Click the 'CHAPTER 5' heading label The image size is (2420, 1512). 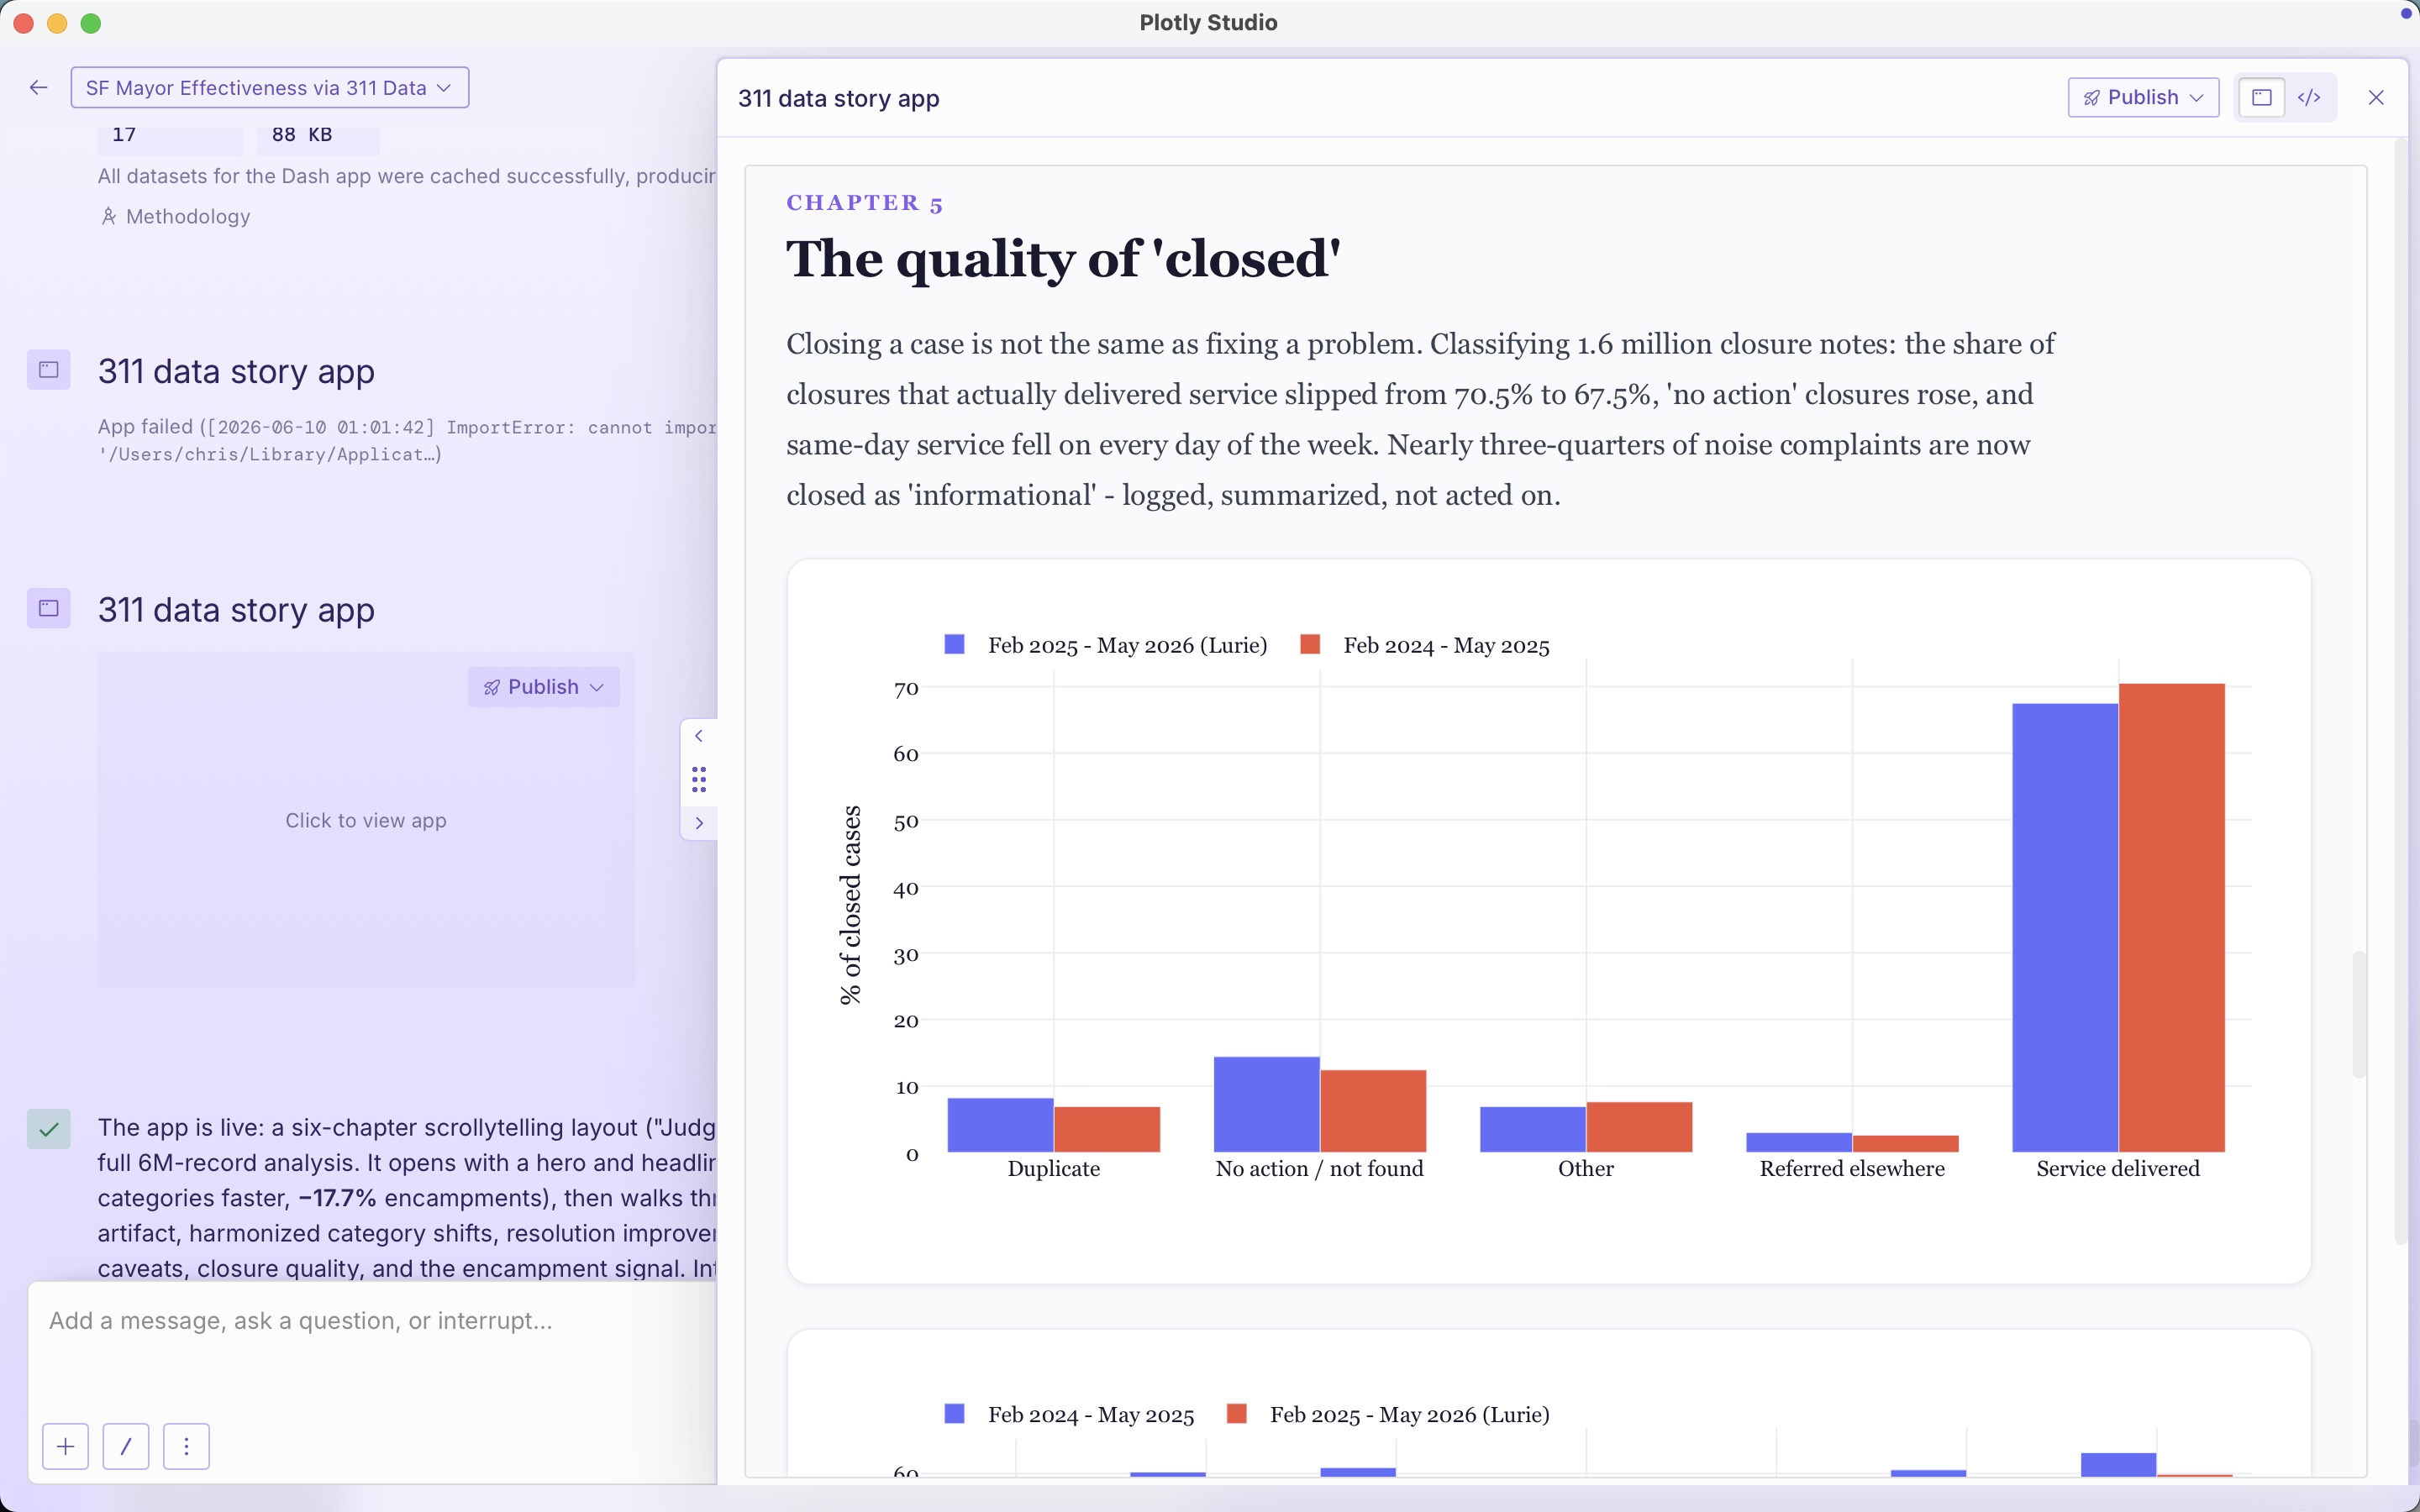(864, 203)
